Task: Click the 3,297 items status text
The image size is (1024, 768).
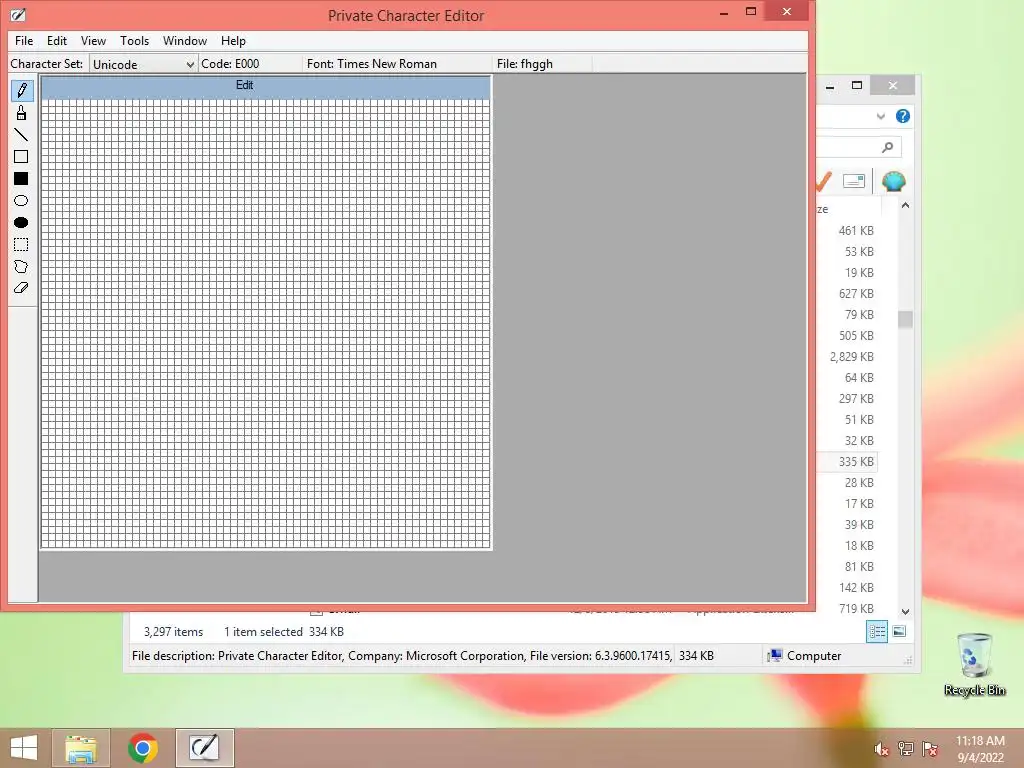Action: click(173, 632)
